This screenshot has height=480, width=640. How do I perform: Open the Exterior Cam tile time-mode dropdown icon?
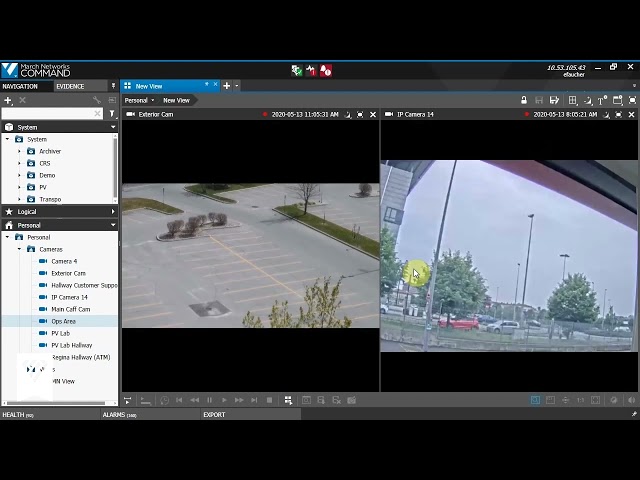348,115
